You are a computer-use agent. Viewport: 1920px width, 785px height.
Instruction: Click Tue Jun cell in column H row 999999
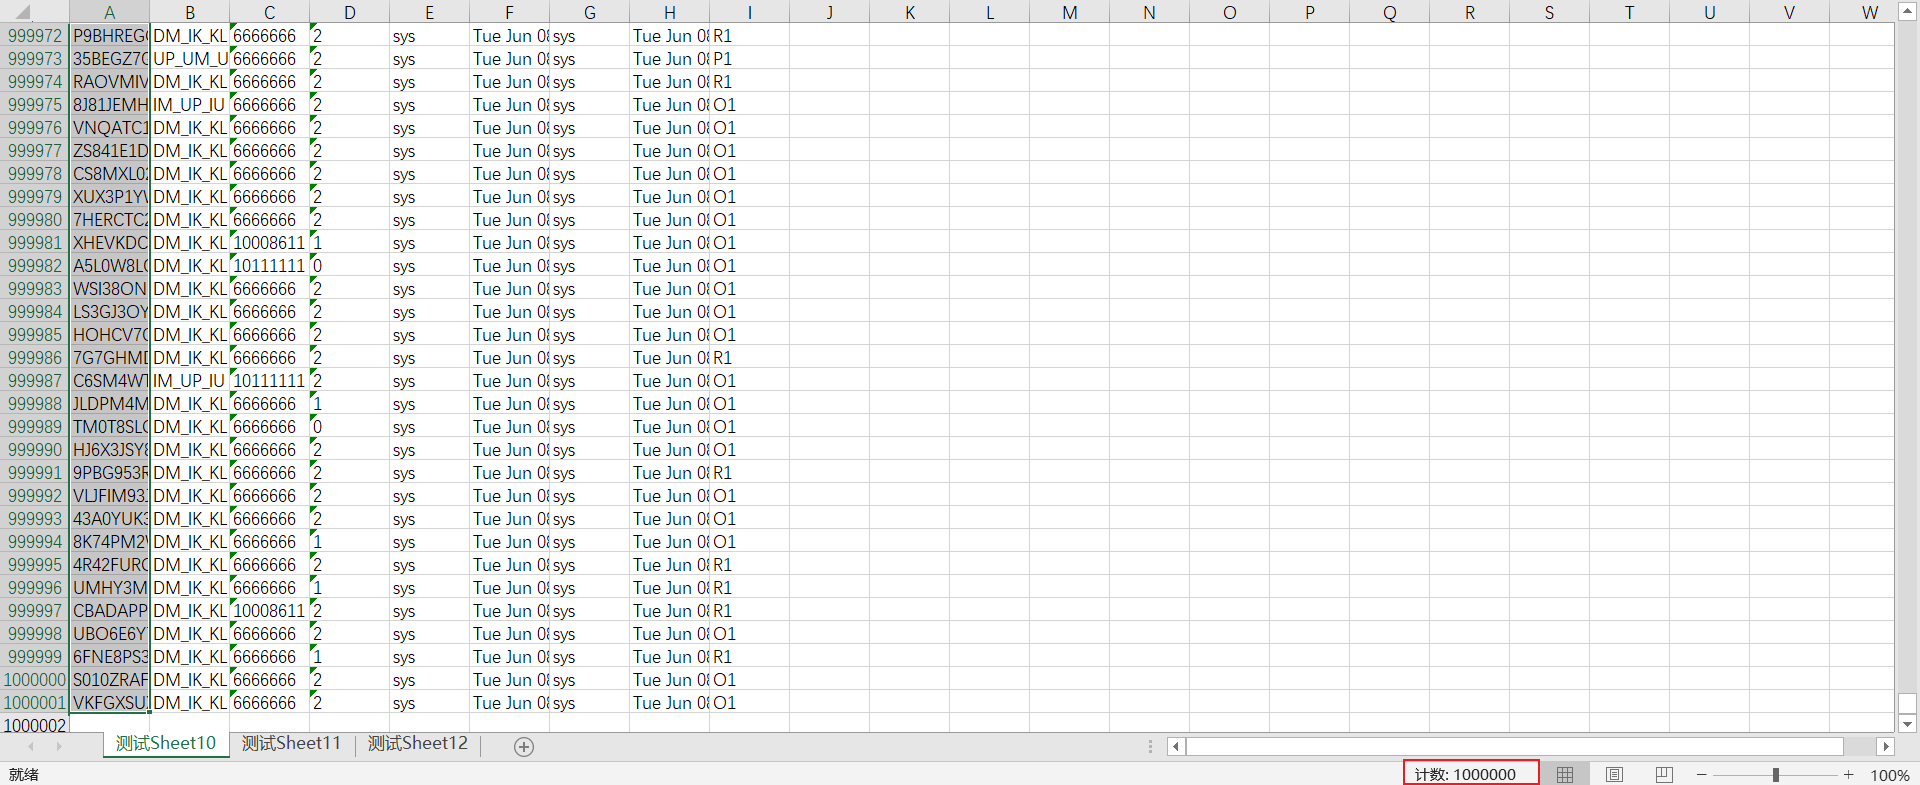coord(670,657)
